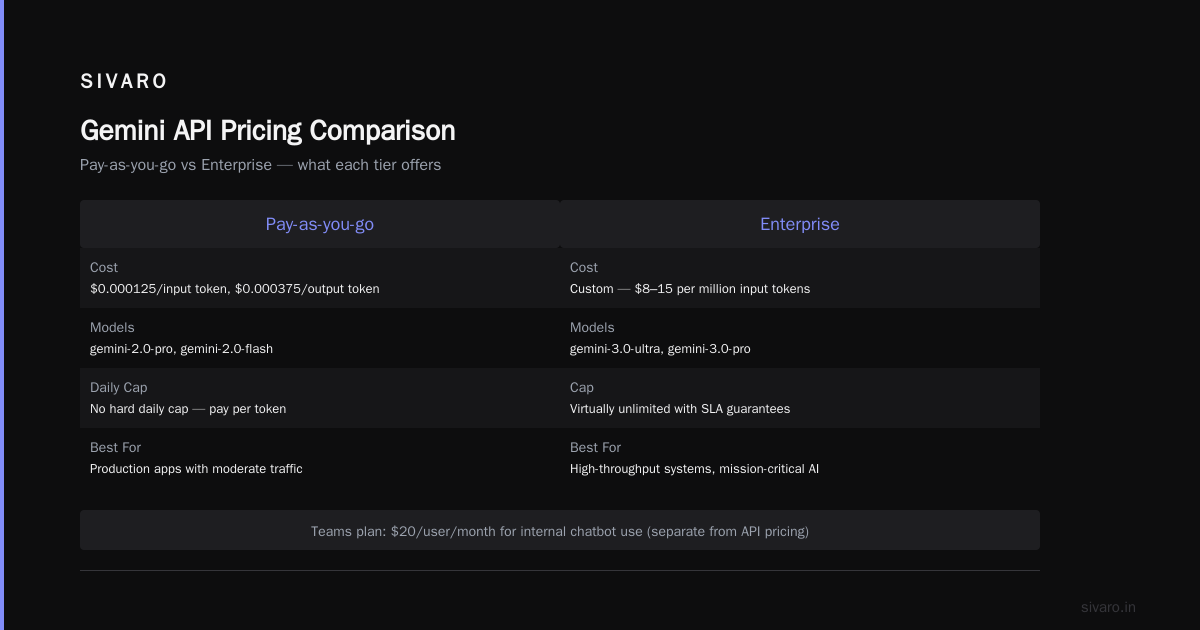Screen dimensions: 1200x630
Task: Select the Gemini API Pricing Comparison heading
Action: tap(267, 130)
